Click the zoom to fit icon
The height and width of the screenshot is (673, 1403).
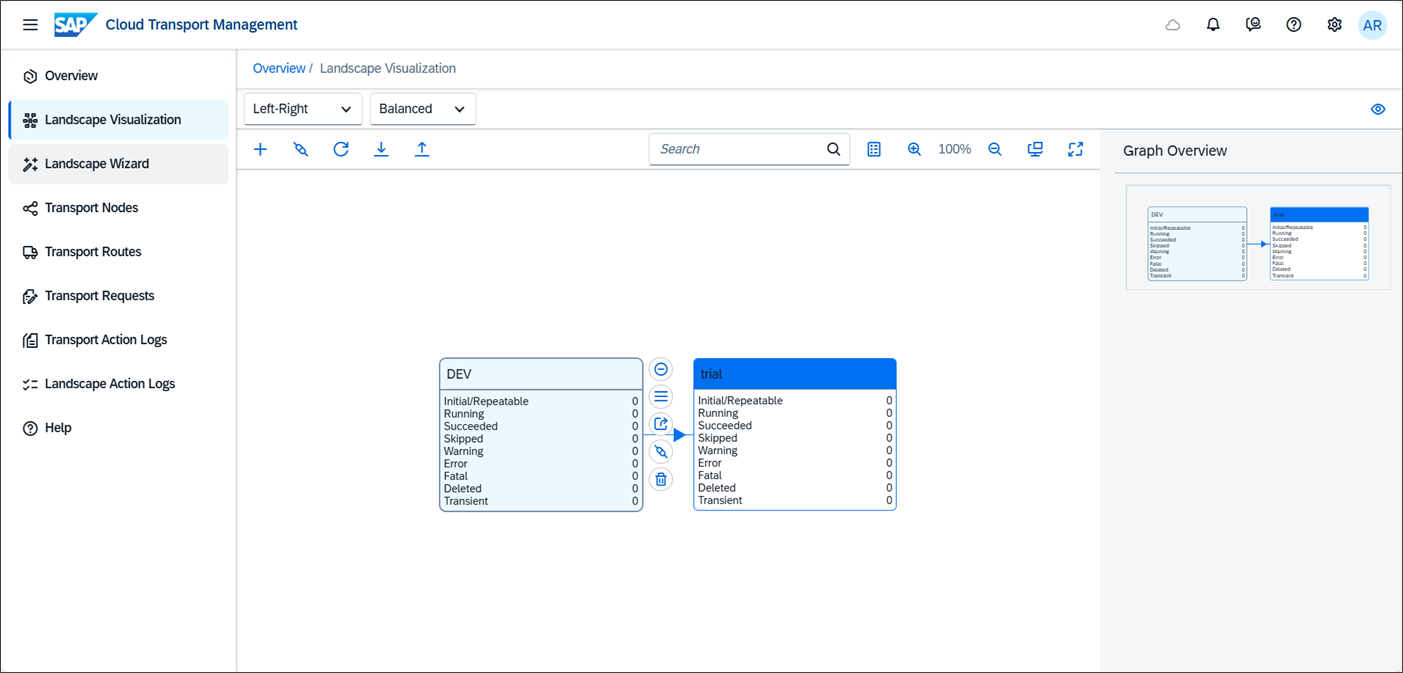(x=1035, y=149)
